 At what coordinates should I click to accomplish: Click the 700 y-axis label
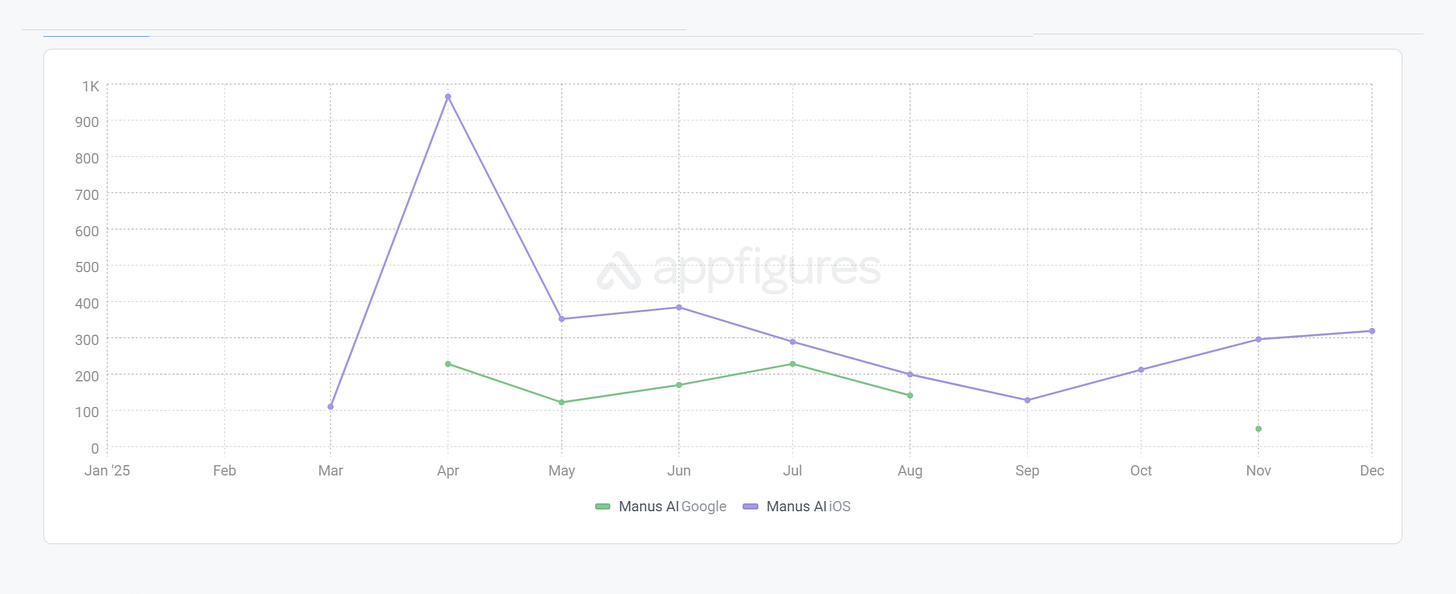tap(87, 194)
